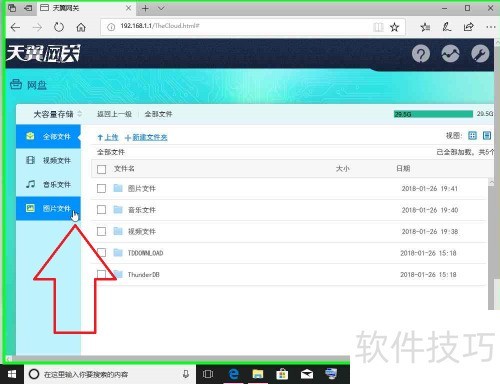Click the 图片文件 folder icon in list
Viewport: 500px width, 384px height.
[118, 188]
